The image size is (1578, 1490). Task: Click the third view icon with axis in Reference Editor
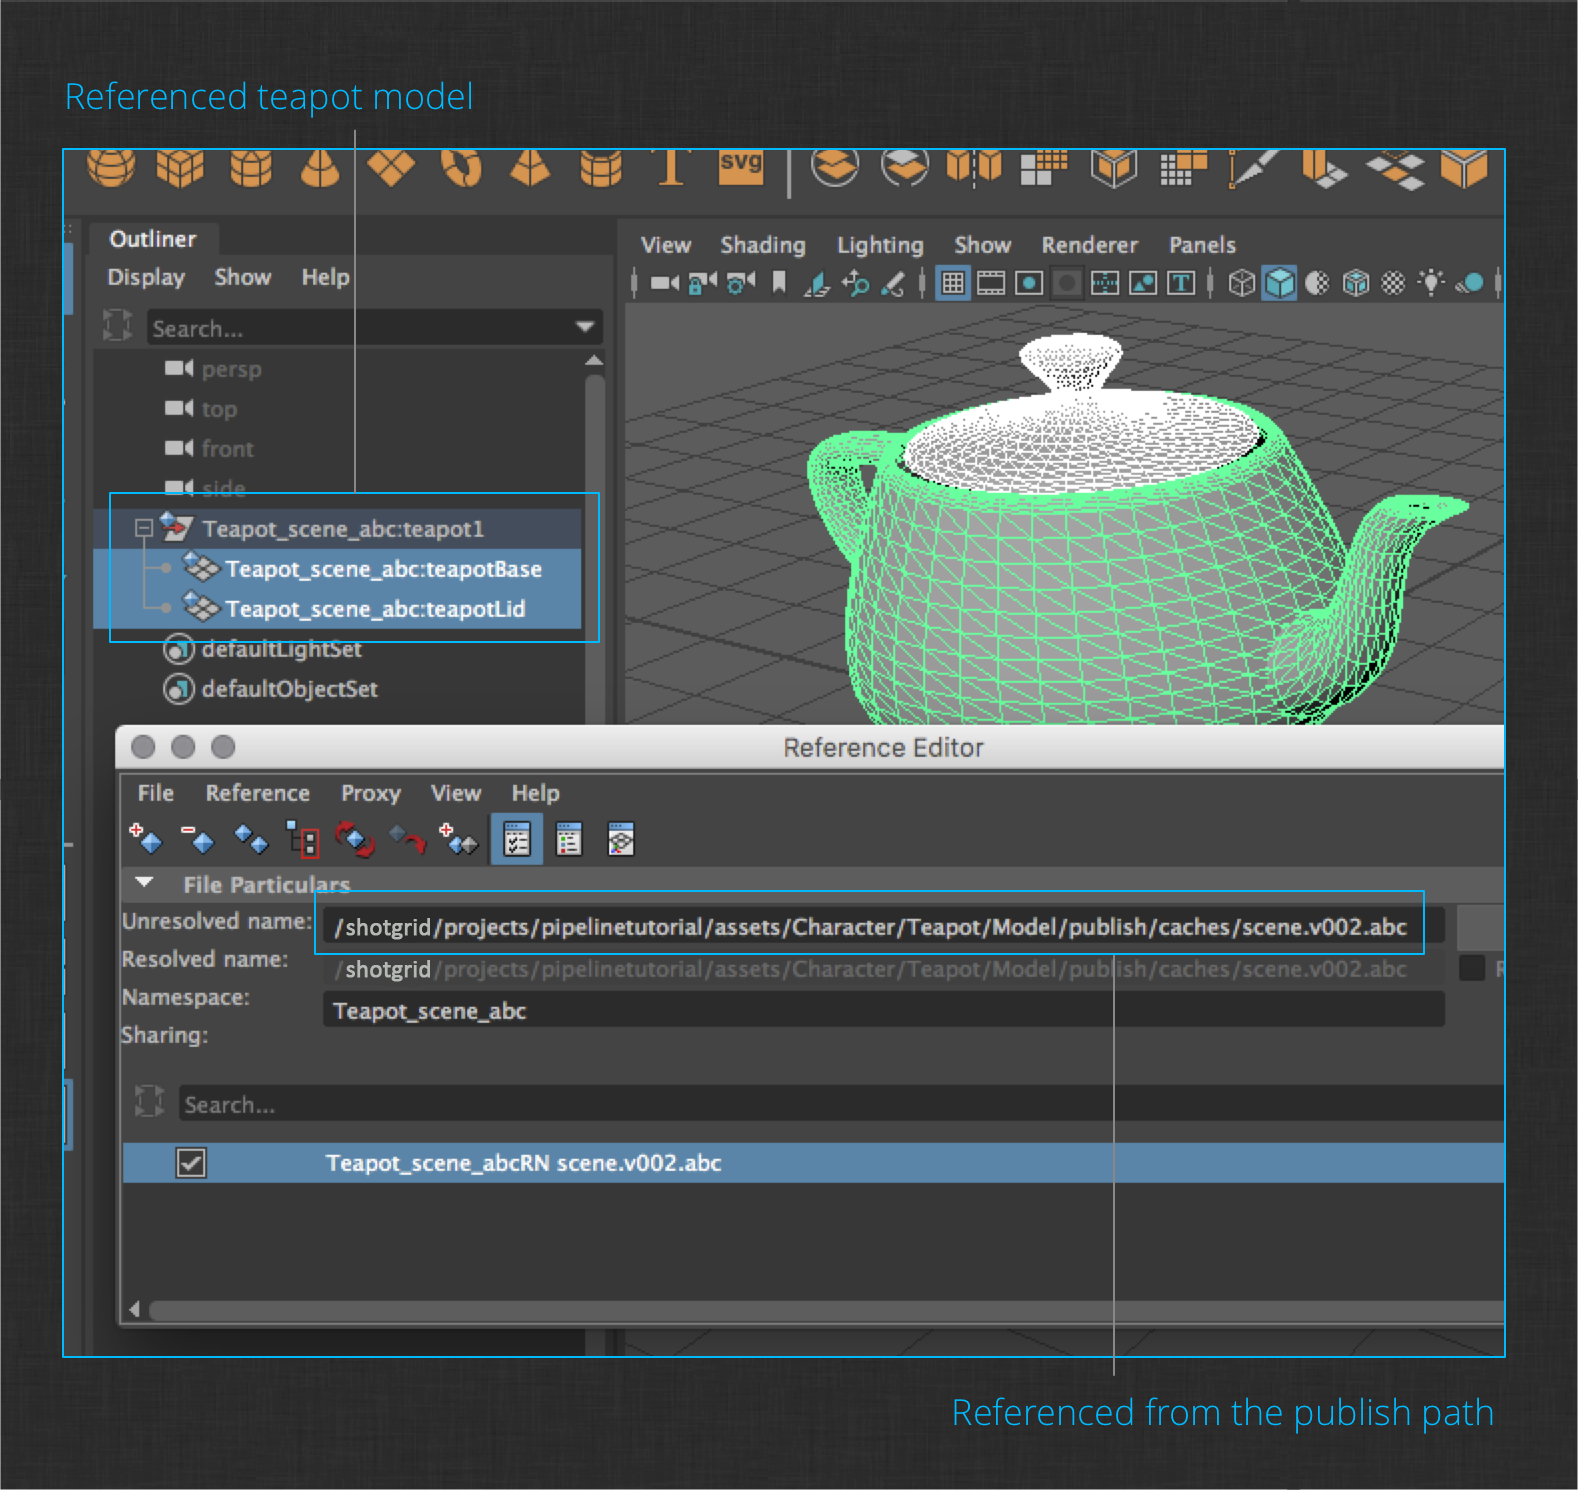(x=621, y=840)
